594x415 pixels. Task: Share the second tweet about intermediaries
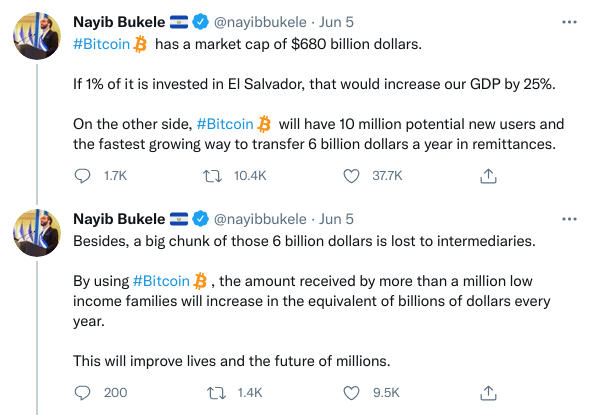point(488,393)
